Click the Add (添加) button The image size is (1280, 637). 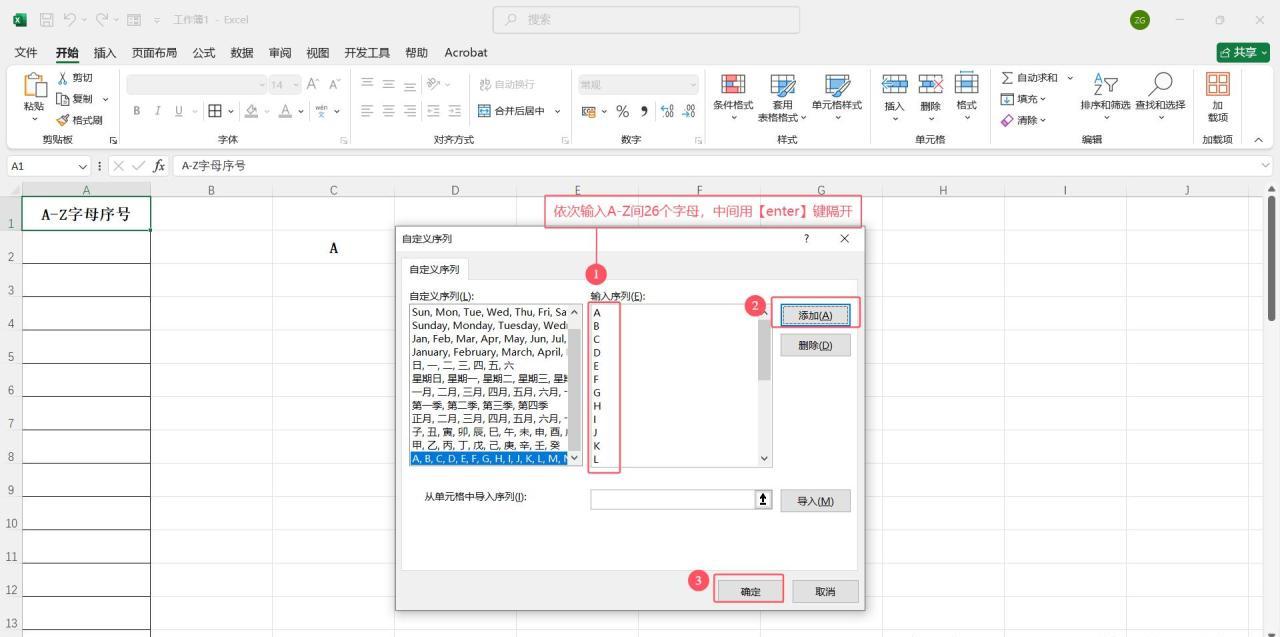pyautogui.click(x=815, y=315)
